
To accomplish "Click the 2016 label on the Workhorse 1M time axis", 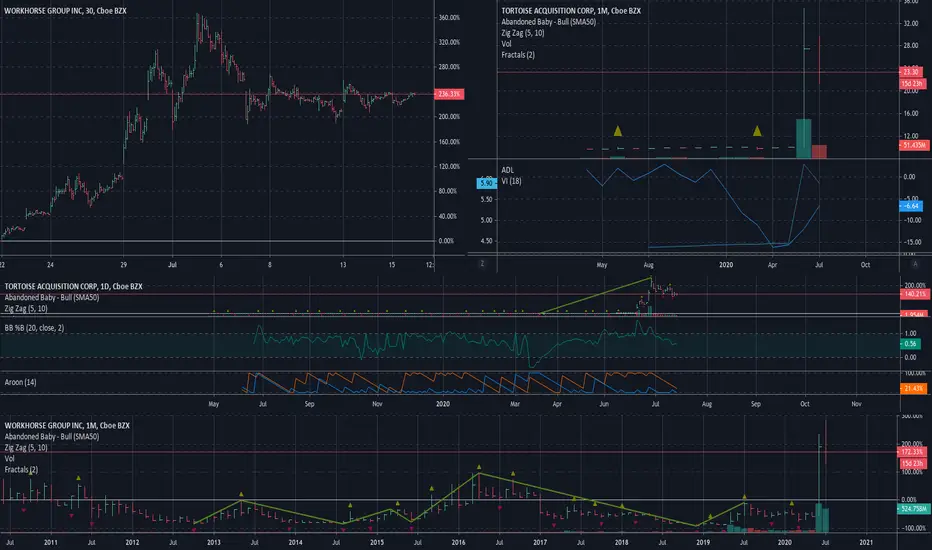I will (x=458, y=542).
